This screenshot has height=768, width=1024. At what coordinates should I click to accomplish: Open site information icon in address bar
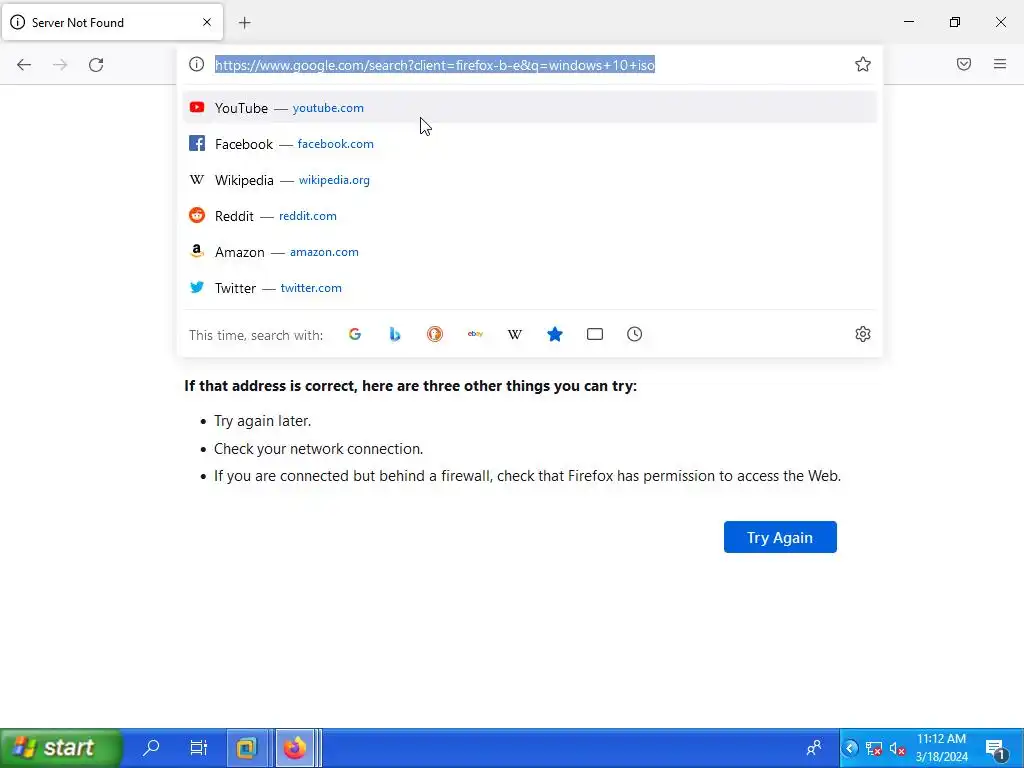(197, 64)
